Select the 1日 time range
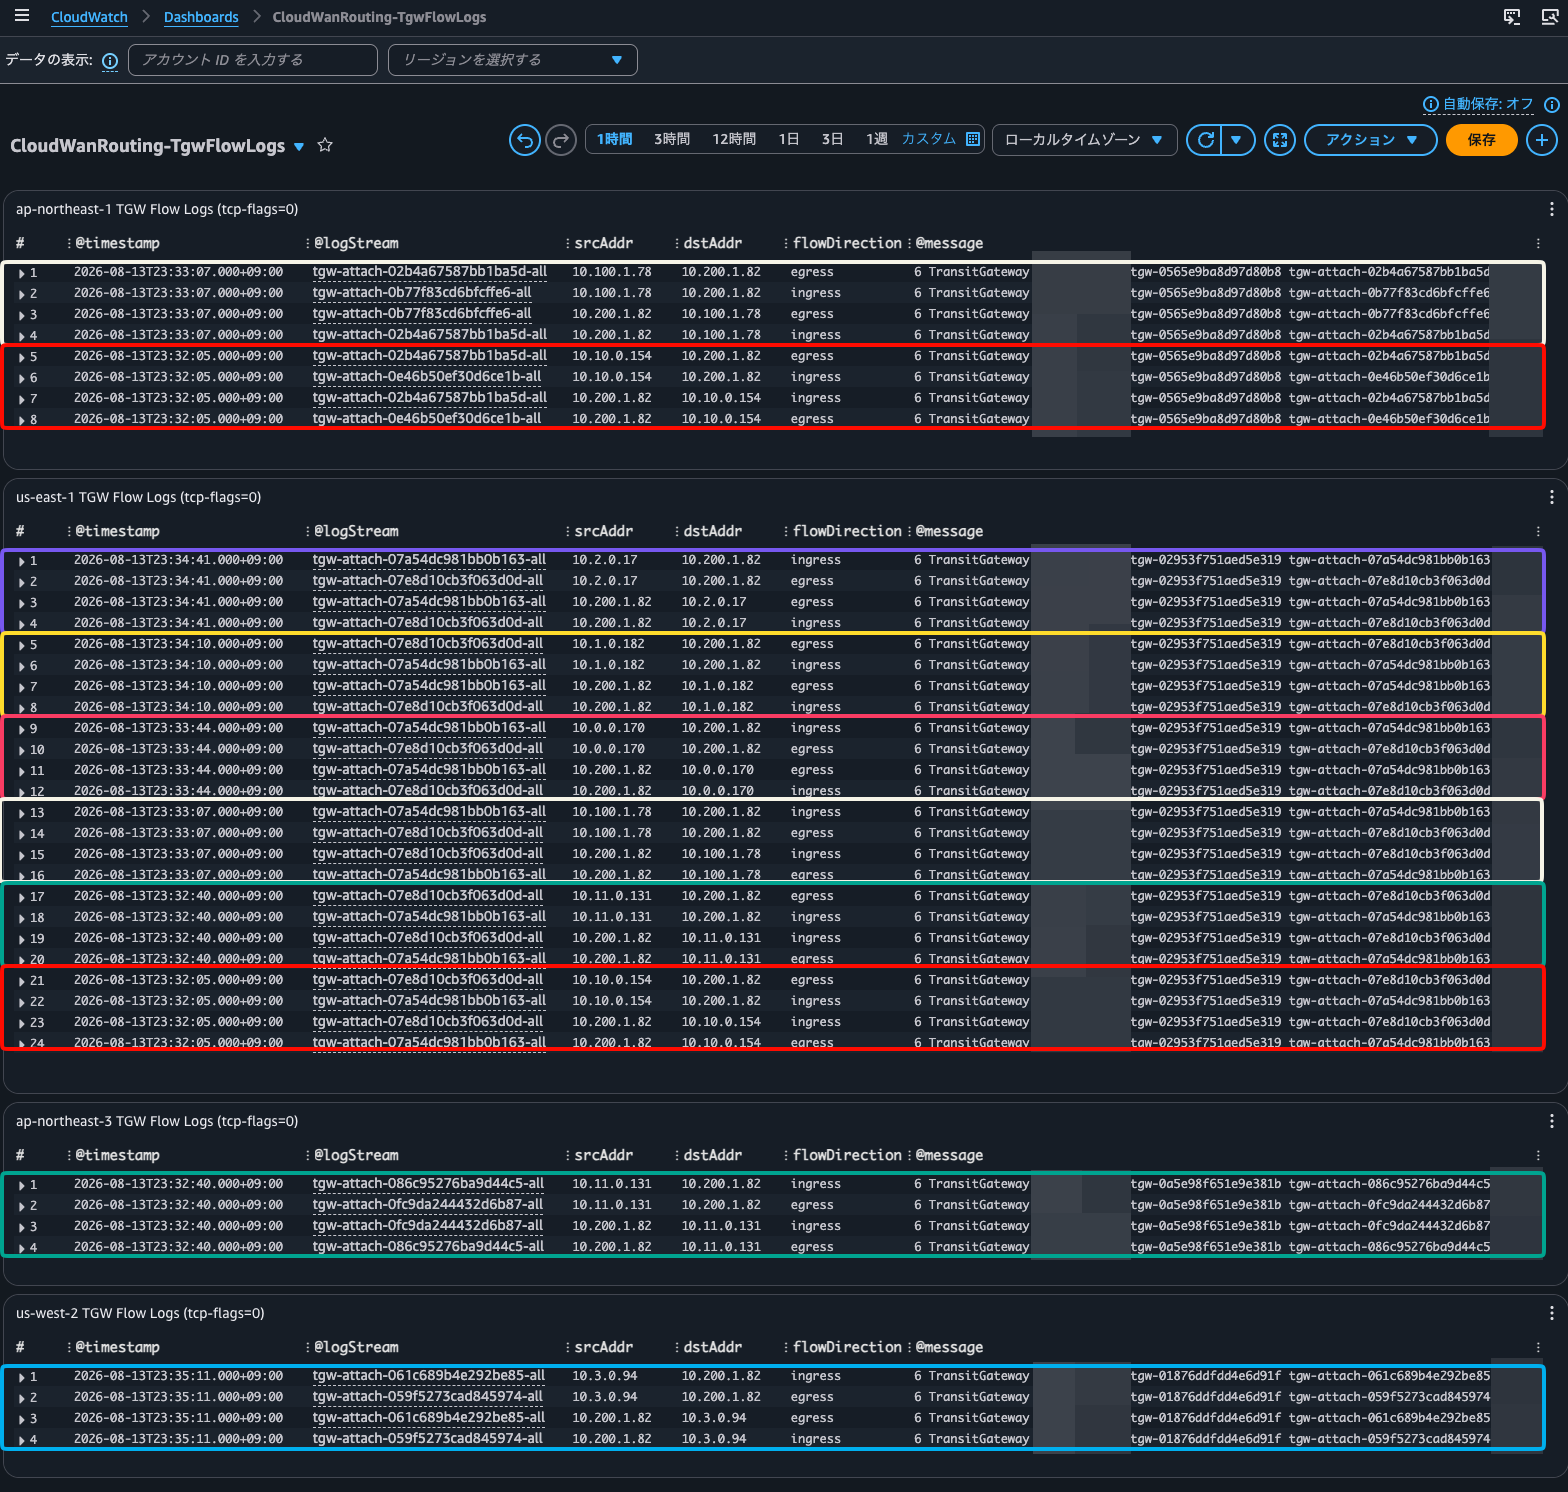 click(x=789, y=139)
